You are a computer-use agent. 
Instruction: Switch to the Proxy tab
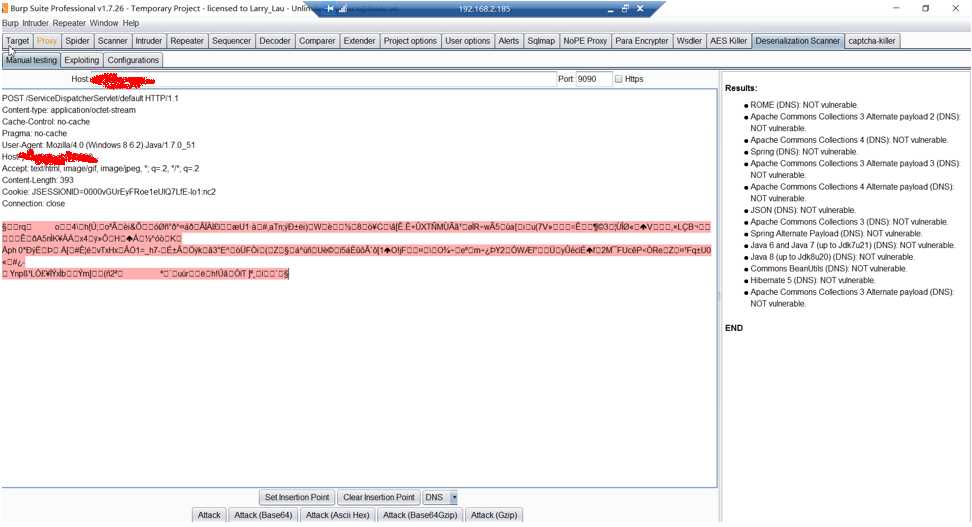pos(46,41)
